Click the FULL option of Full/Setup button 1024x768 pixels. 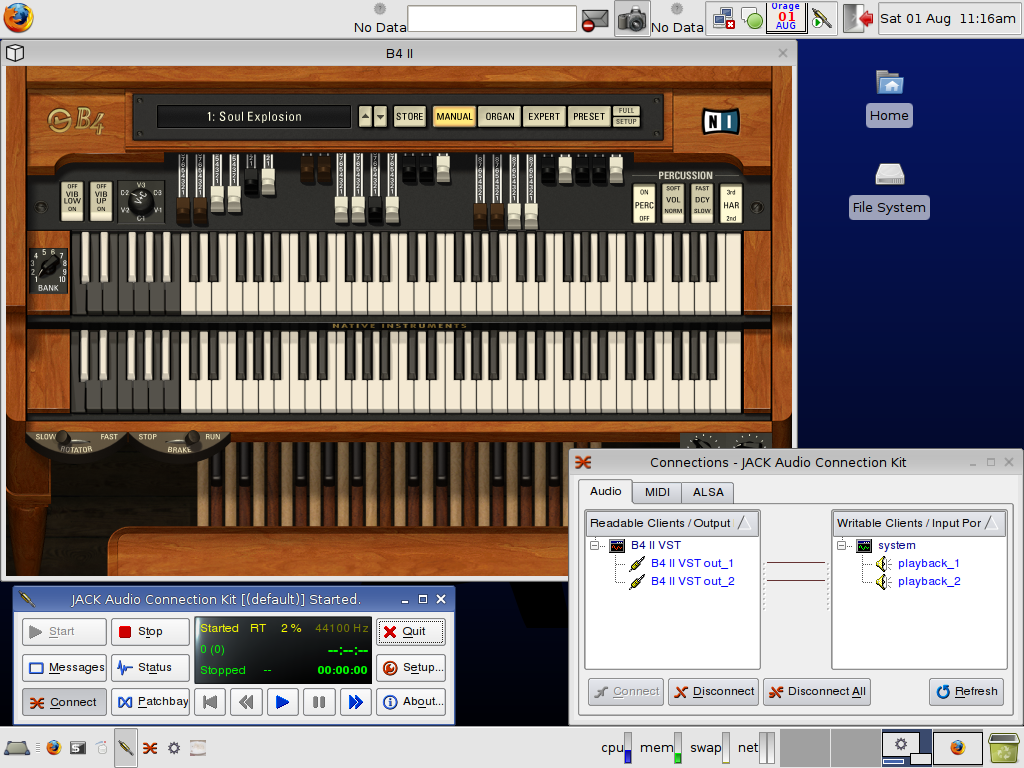(x=626, y=111)
